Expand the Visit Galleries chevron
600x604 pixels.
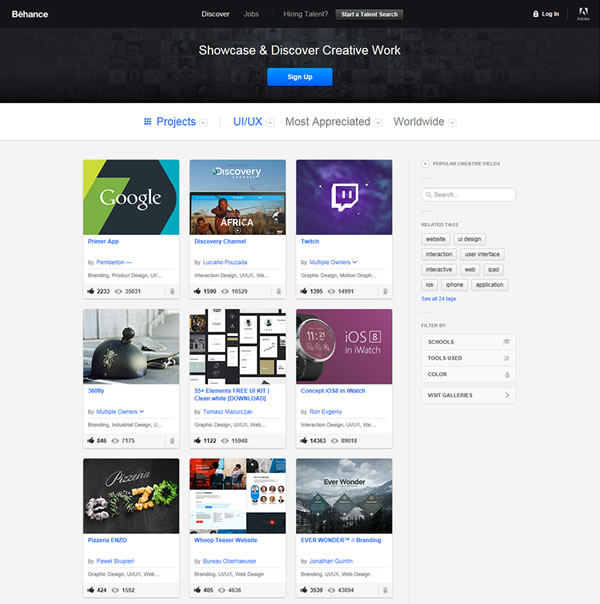point(507,395)
